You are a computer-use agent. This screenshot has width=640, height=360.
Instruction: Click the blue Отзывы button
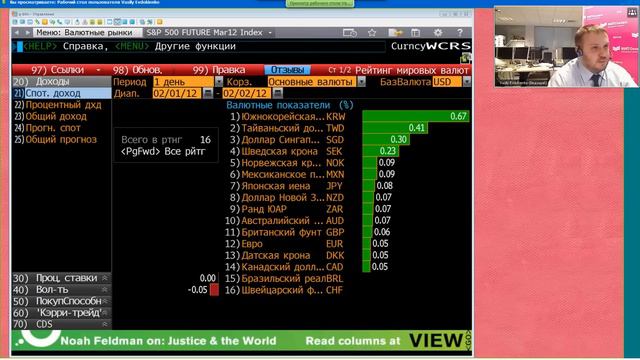pyautogui.click(x=287, y=70)
